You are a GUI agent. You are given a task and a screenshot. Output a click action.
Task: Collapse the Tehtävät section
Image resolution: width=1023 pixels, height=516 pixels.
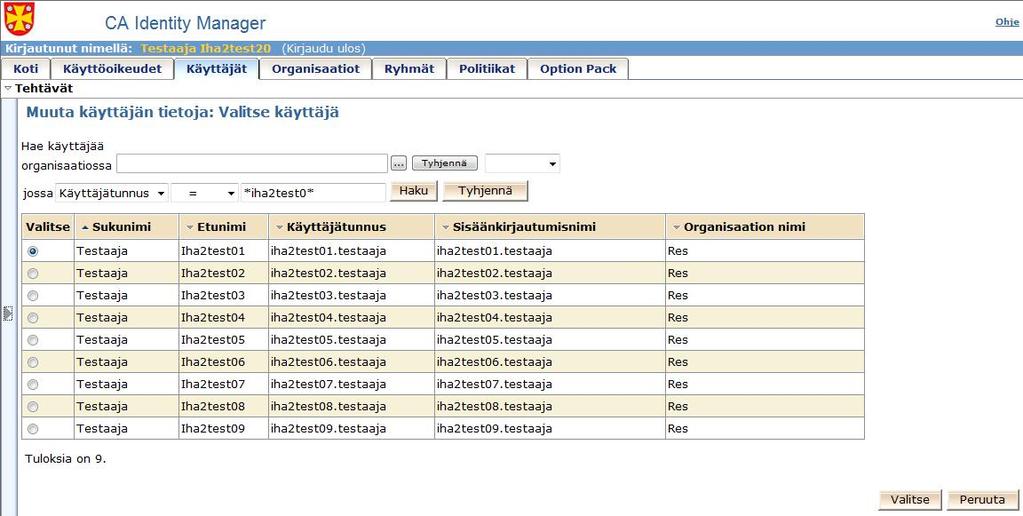8,88
